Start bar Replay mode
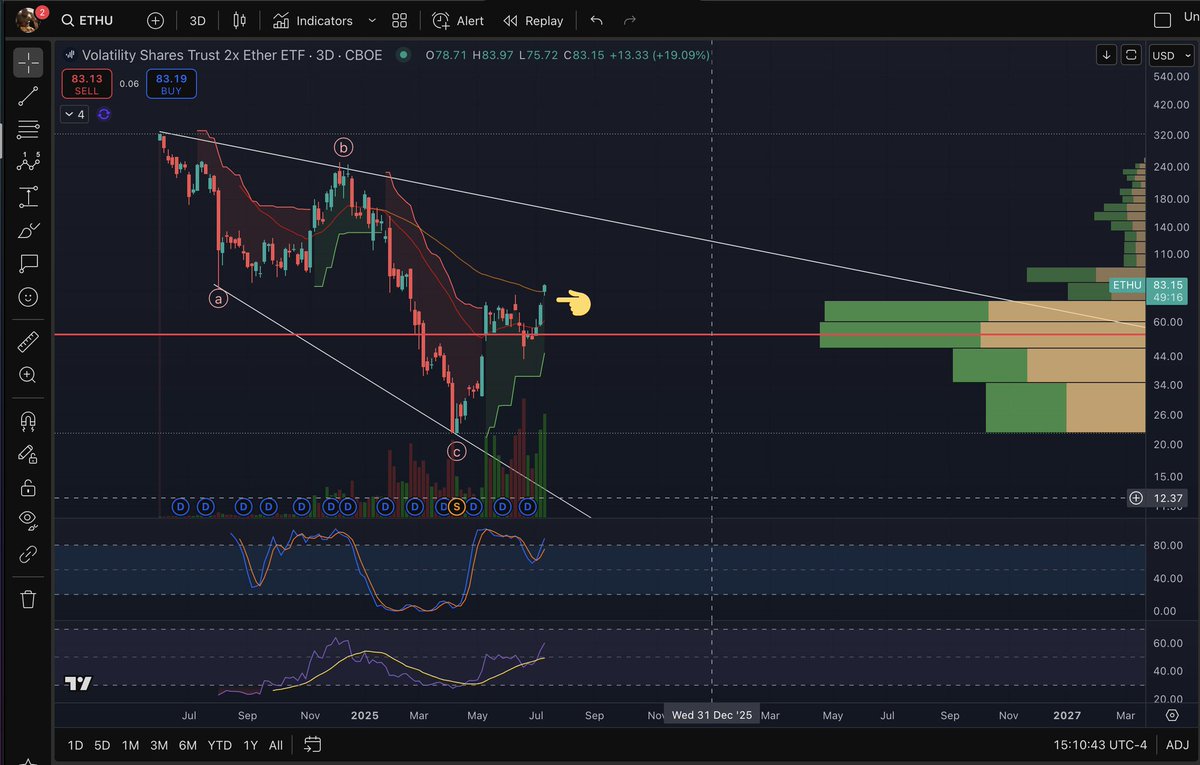Screen dimensions: 1200x765 533,20
